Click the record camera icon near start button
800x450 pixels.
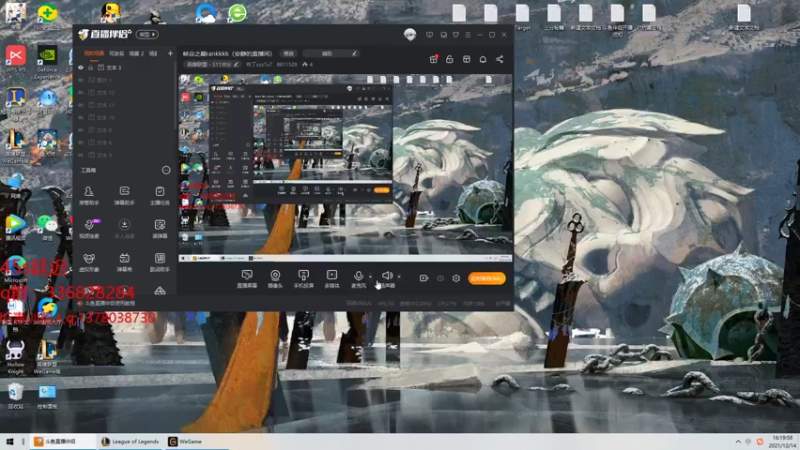[423, 279]
